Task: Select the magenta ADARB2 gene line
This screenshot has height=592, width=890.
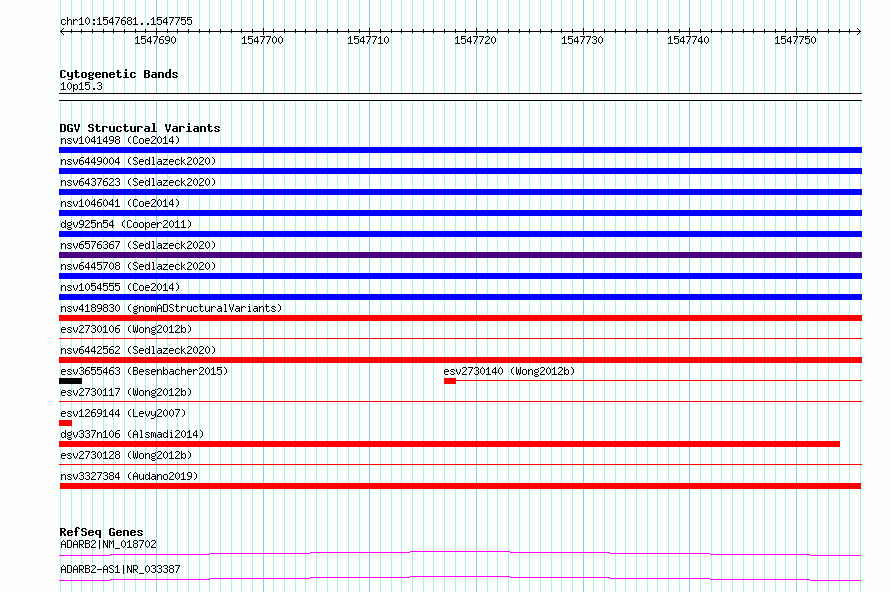Action: [460, 553]
